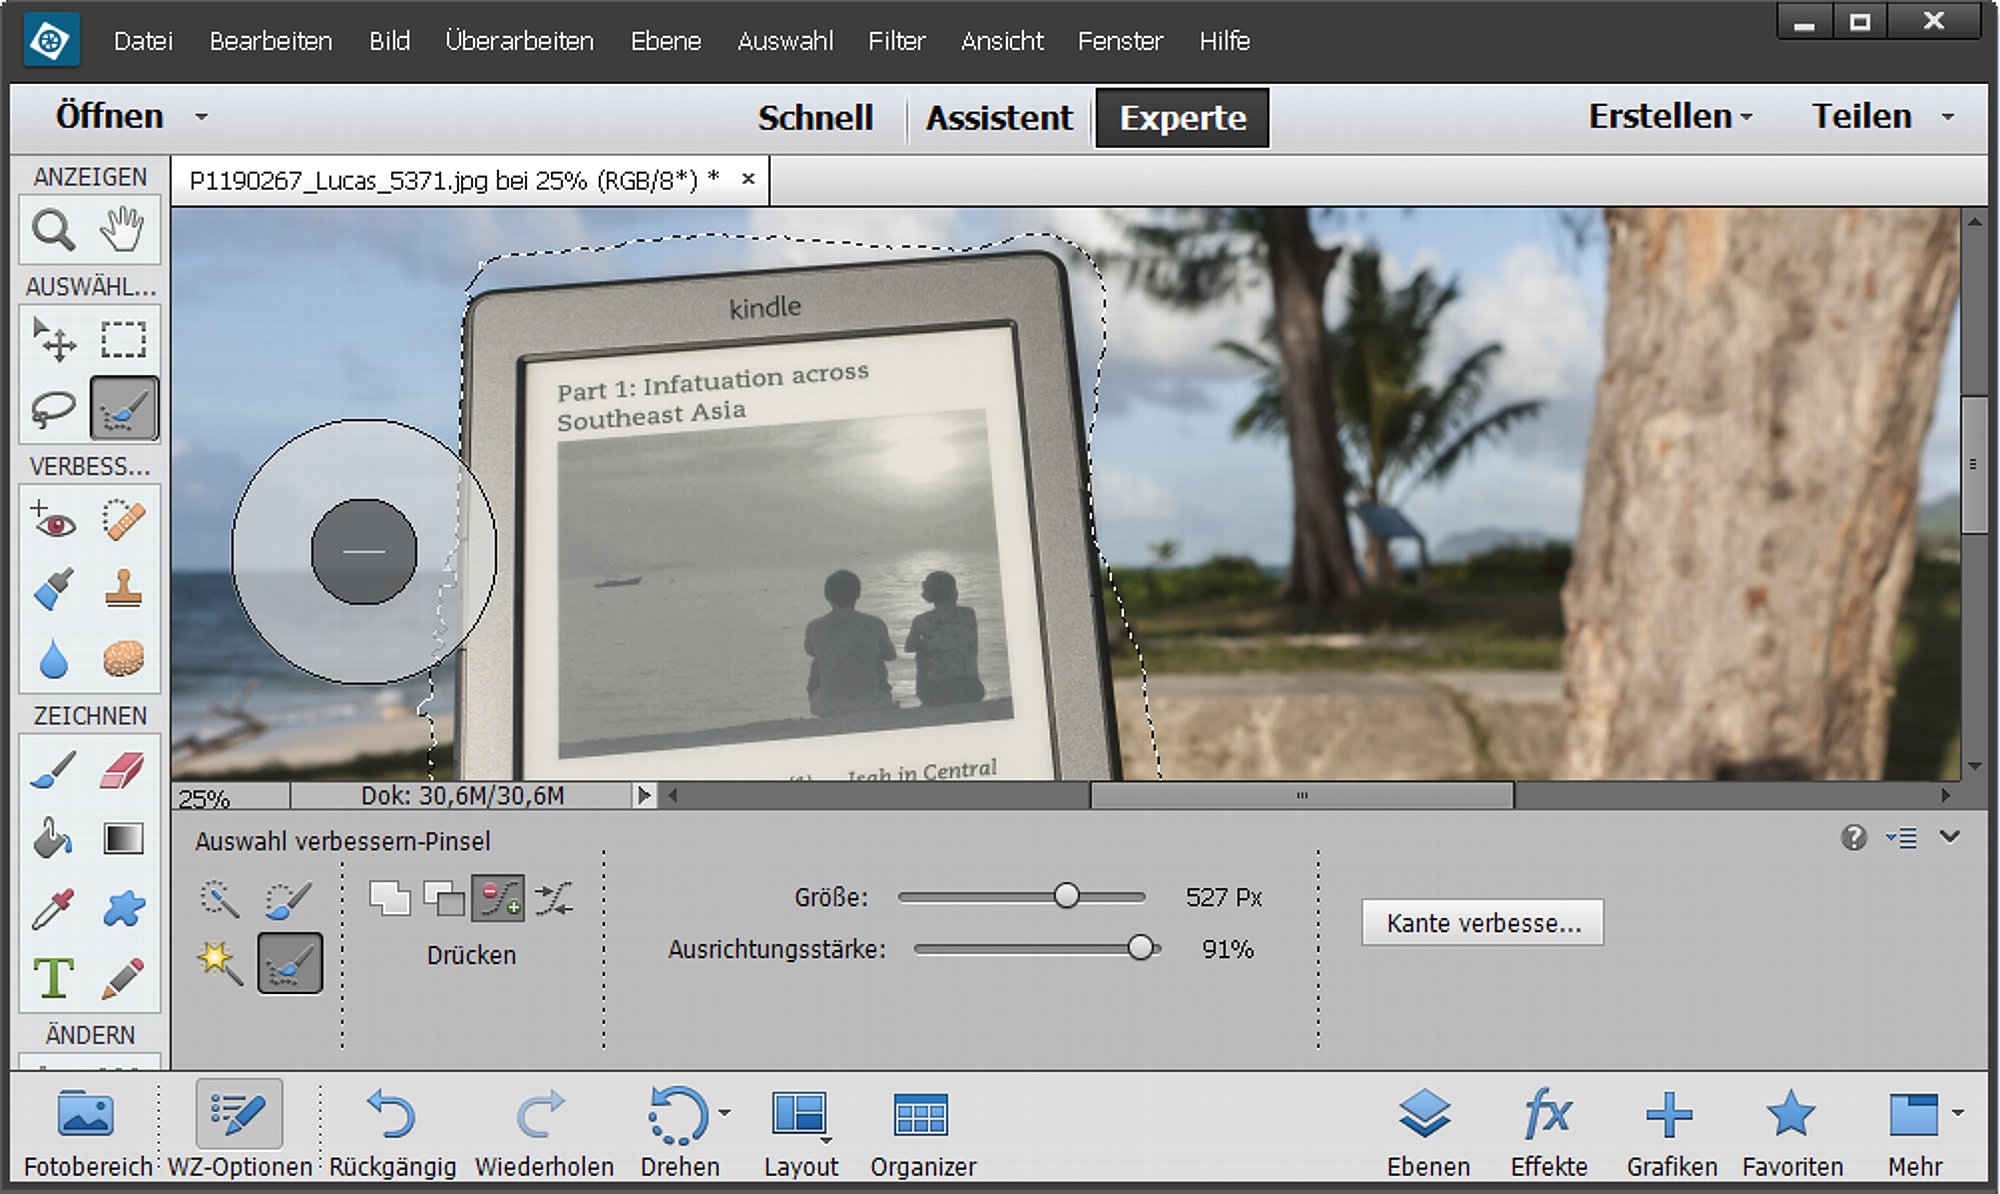Expand the Erstellen dropdown
Screen dimensions: 2000x1194
[1671, 116]
